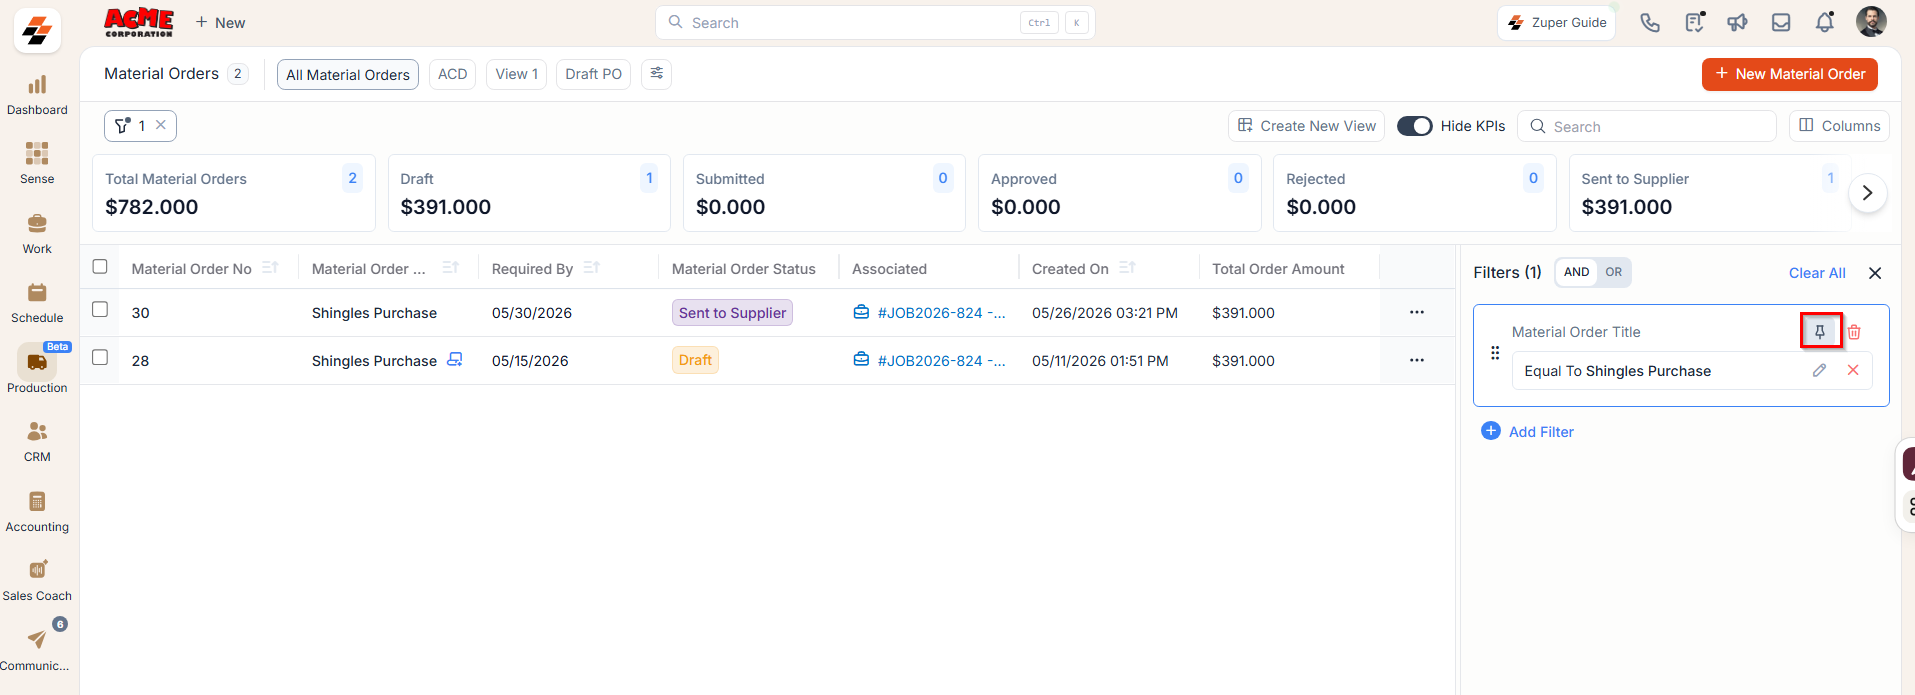Switch to All Material Orders view
Screen dimensions: 1915x695
coord(348,74)
